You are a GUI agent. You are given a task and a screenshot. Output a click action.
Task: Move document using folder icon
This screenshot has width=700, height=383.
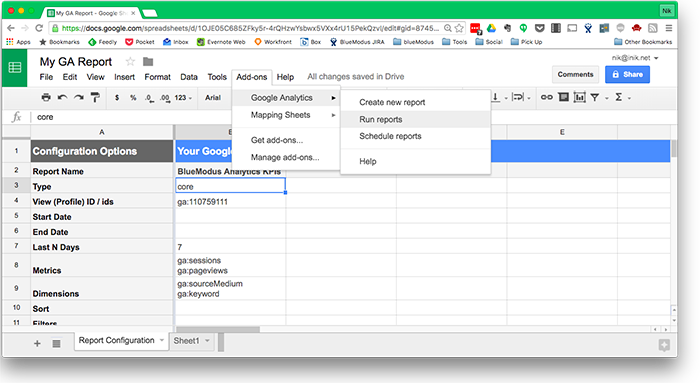tap(148, 61)
